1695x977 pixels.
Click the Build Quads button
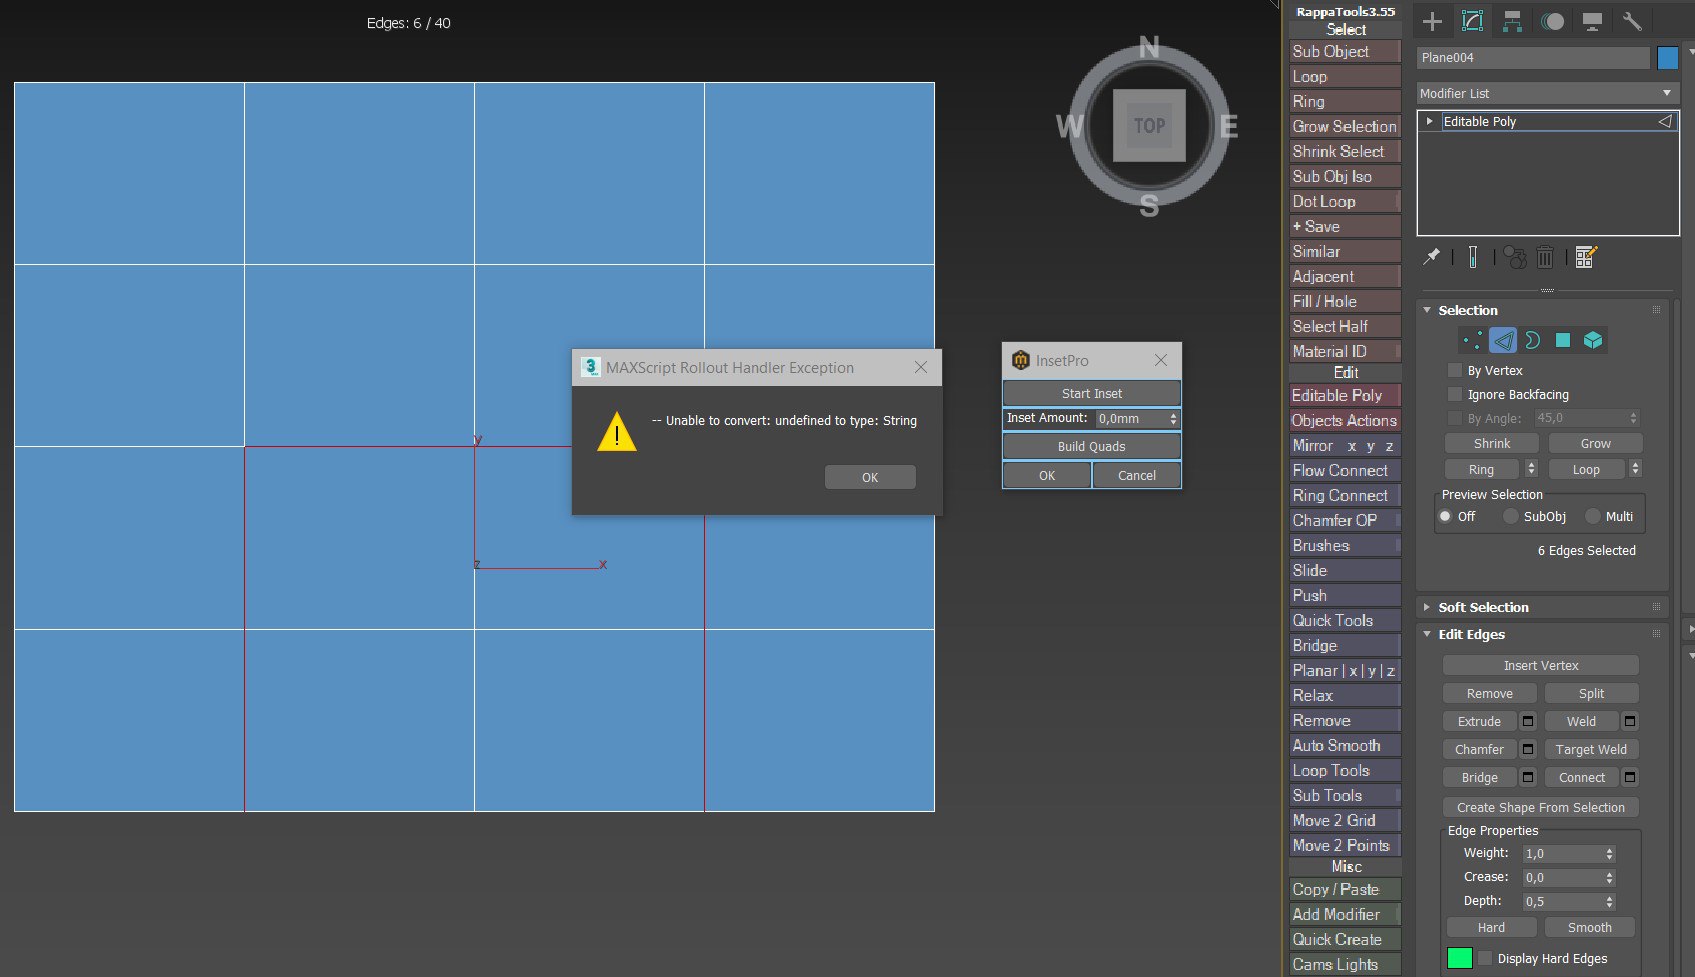tap(1091, 446)
